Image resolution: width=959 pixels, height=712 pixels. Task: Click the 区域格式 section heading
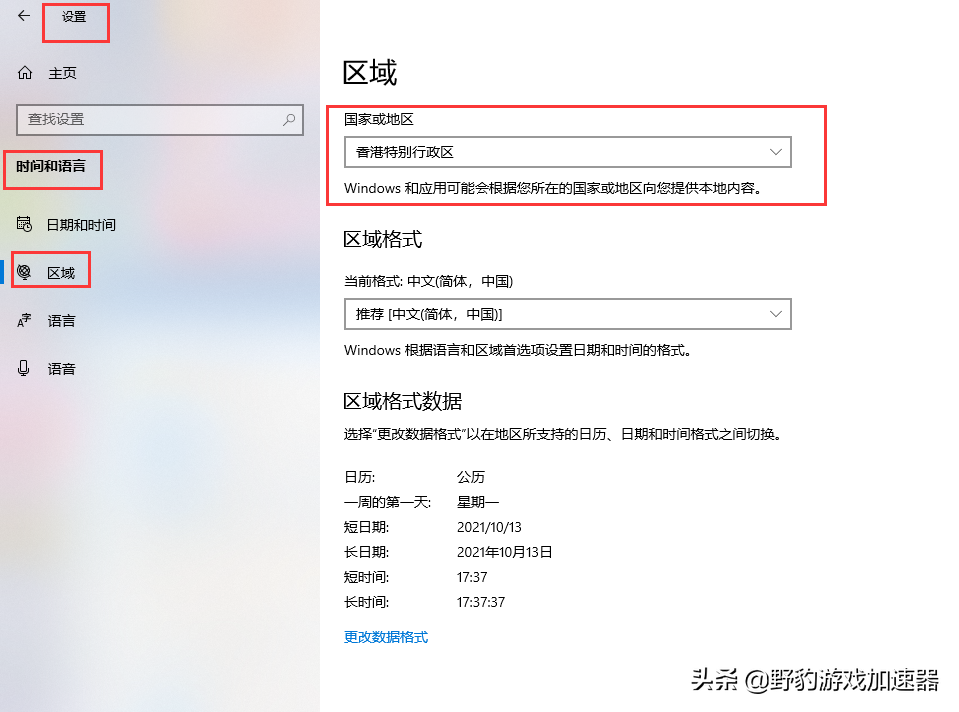coord(383,239)
